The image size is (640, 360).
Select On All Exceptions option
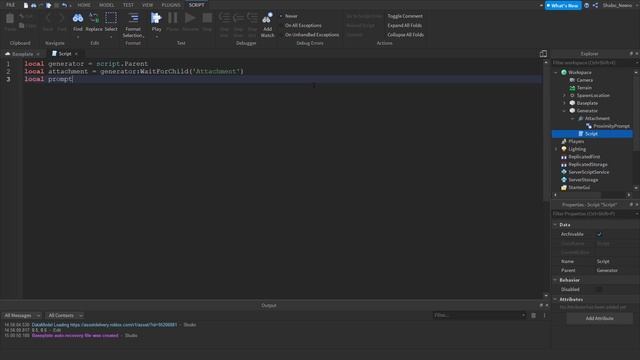(303, 25)
